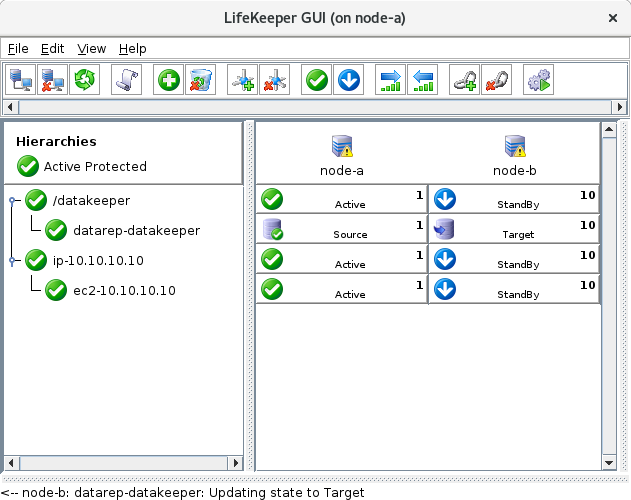Image resolution: width=631 pixels, height=500 pixels.
Task: Click the gears Properties toolbar icon
Action: point(538,80)
